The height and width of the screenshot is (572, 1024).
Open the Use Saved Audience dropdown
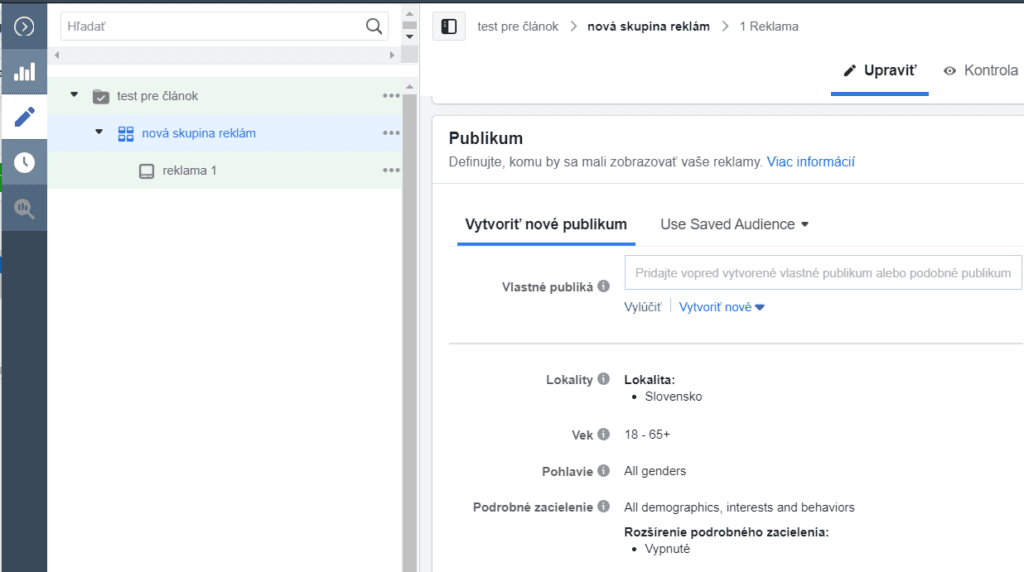click(734, 225)
